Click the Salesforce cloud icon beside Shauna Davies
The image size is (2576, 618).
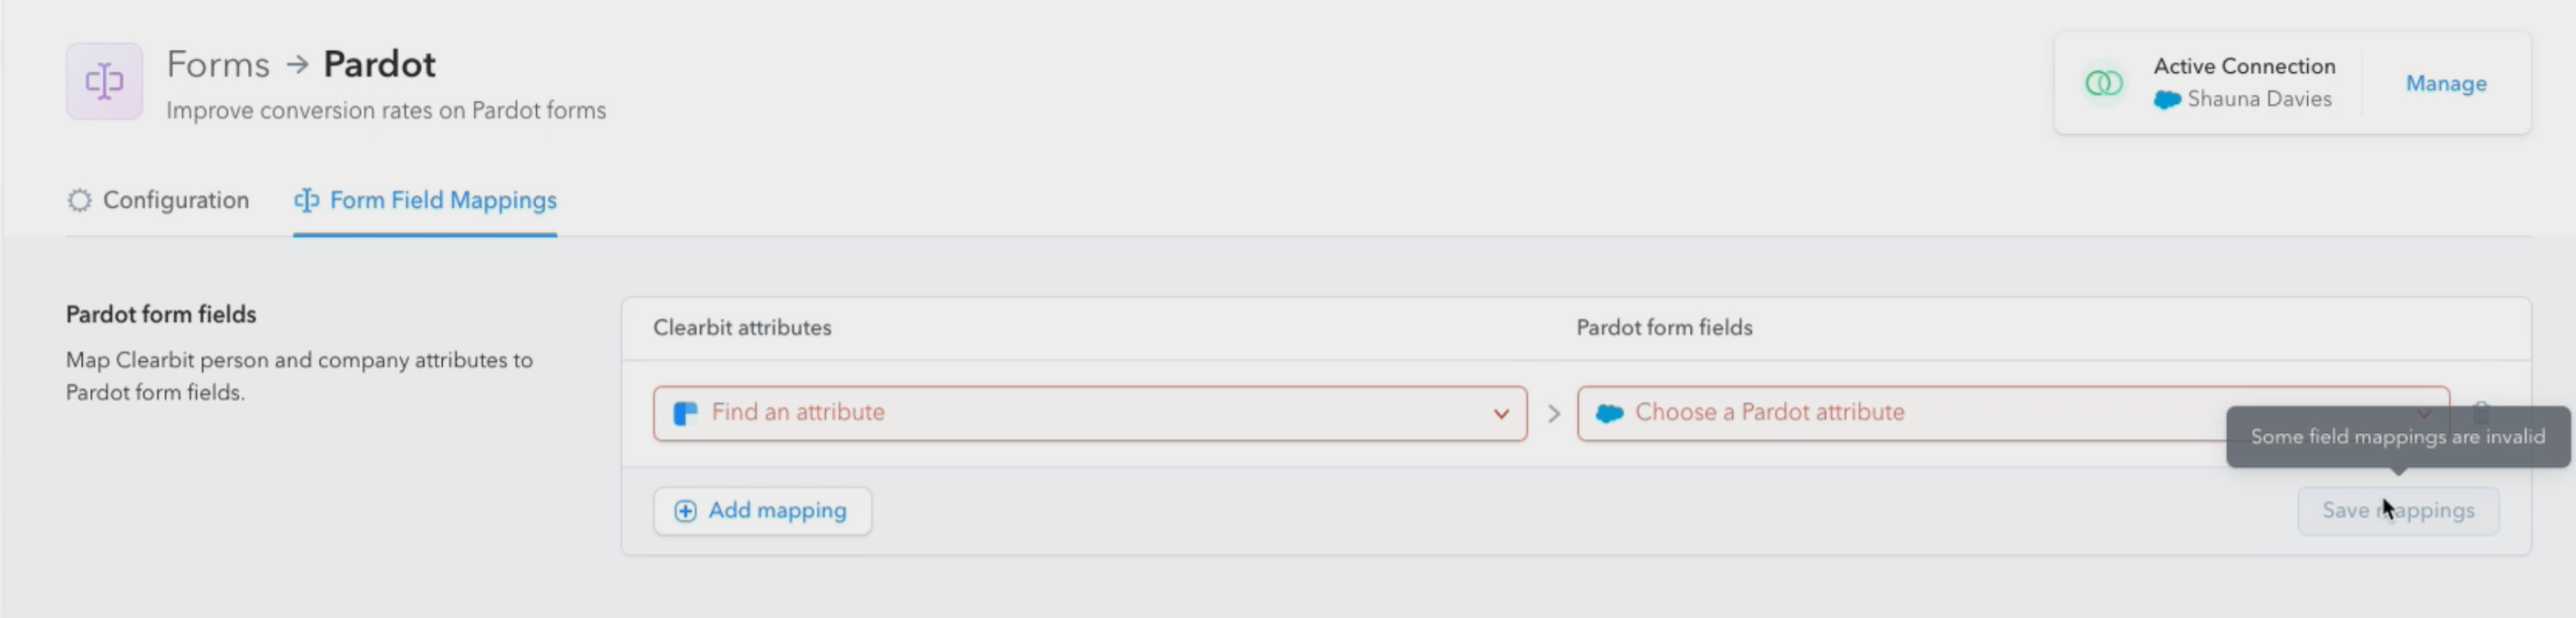2167,100
